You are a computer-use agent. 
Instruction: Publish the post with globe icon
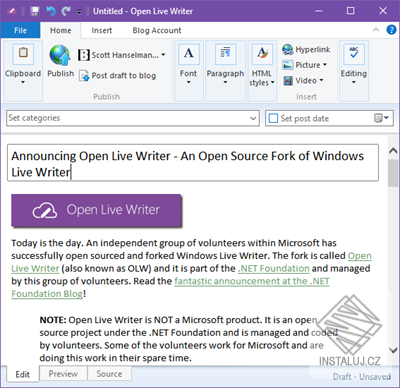(60, 61)
